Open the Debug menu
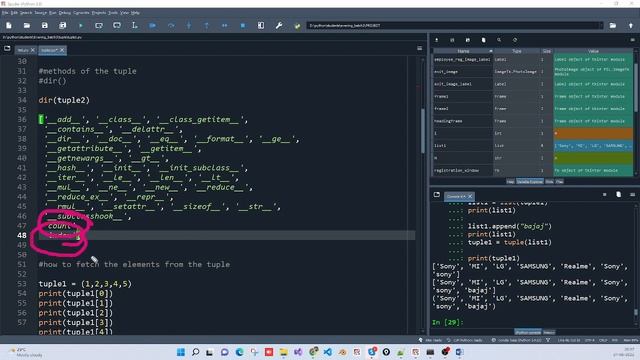This screenshot has width=640, height=360. pos(64,13)
